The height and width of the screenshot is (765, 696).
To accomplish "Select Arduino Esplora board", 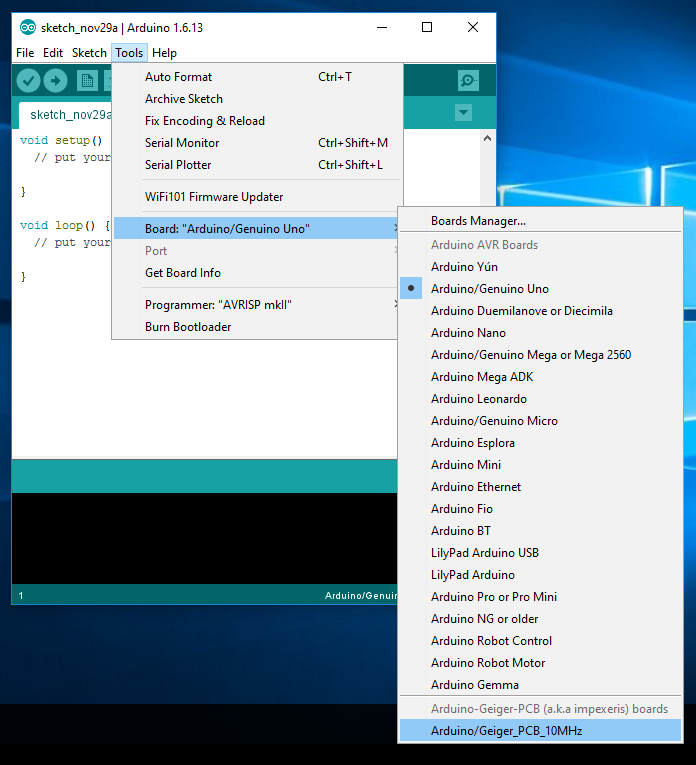I will point(540,443).
